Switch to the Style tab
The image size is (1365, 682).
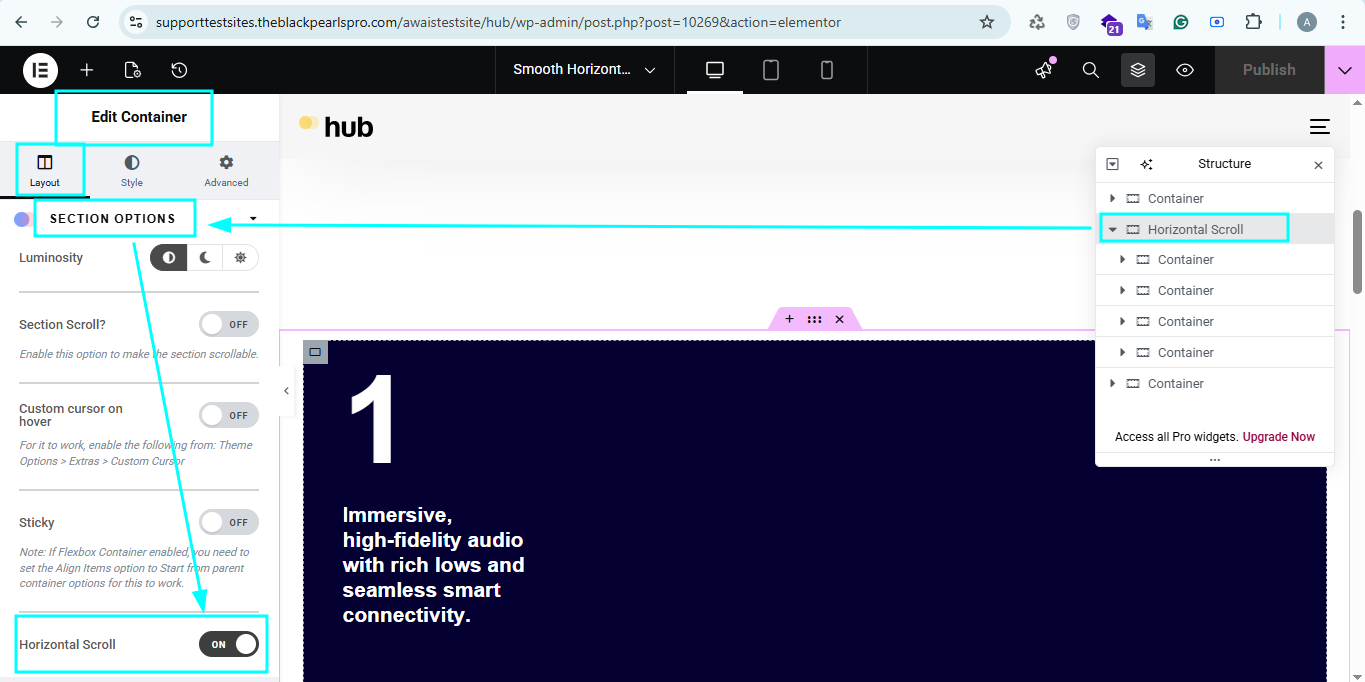coord(132,170)
